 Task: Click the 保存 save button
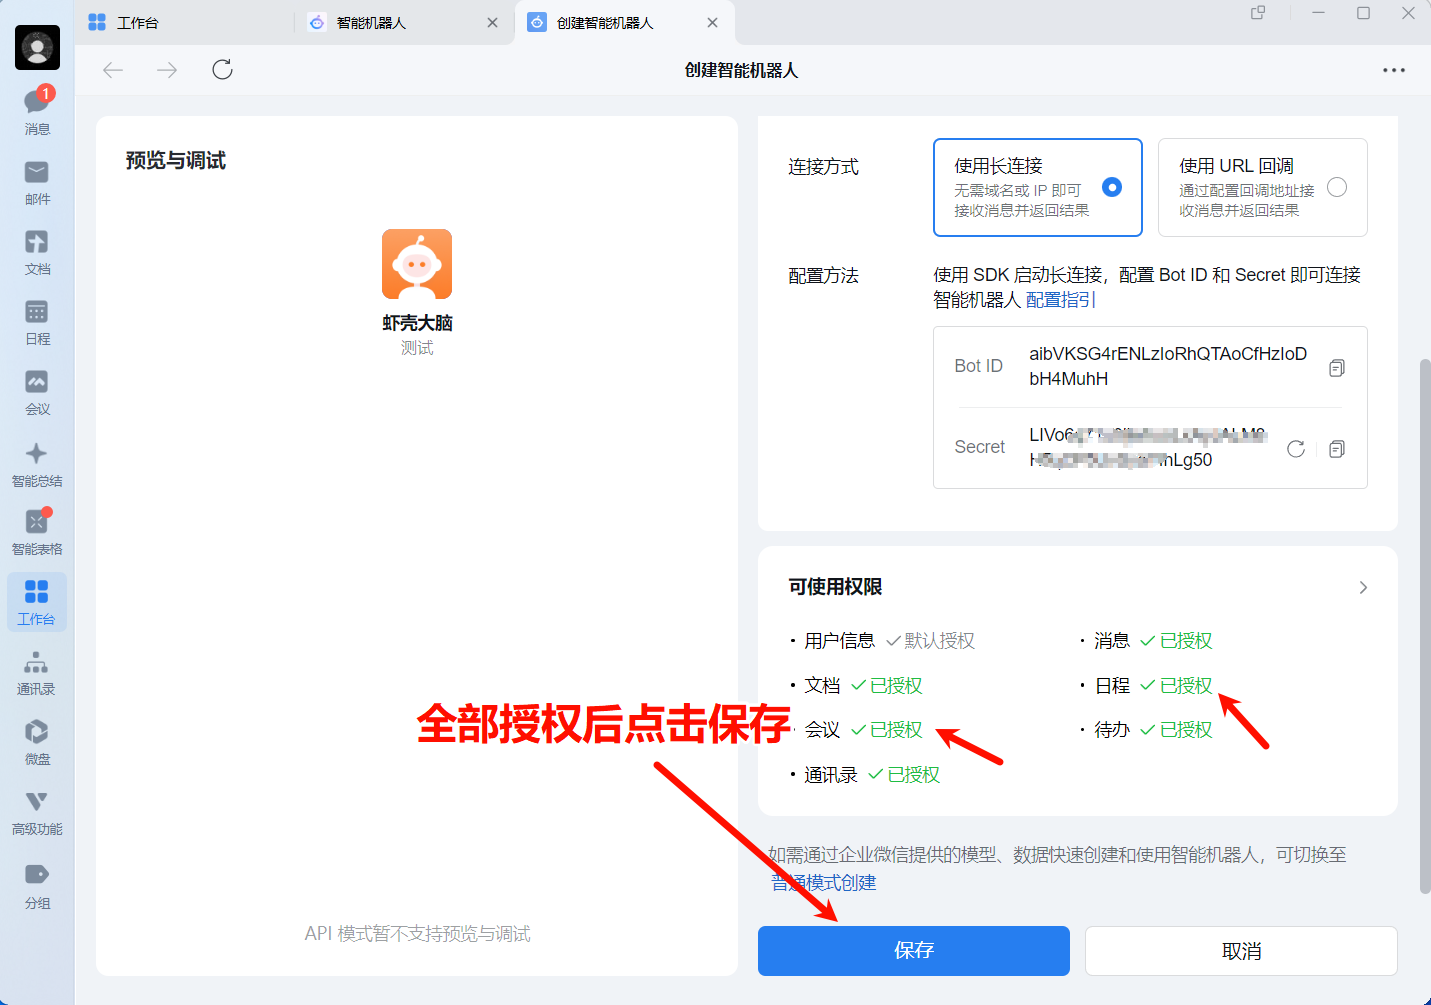coord(914,950)
